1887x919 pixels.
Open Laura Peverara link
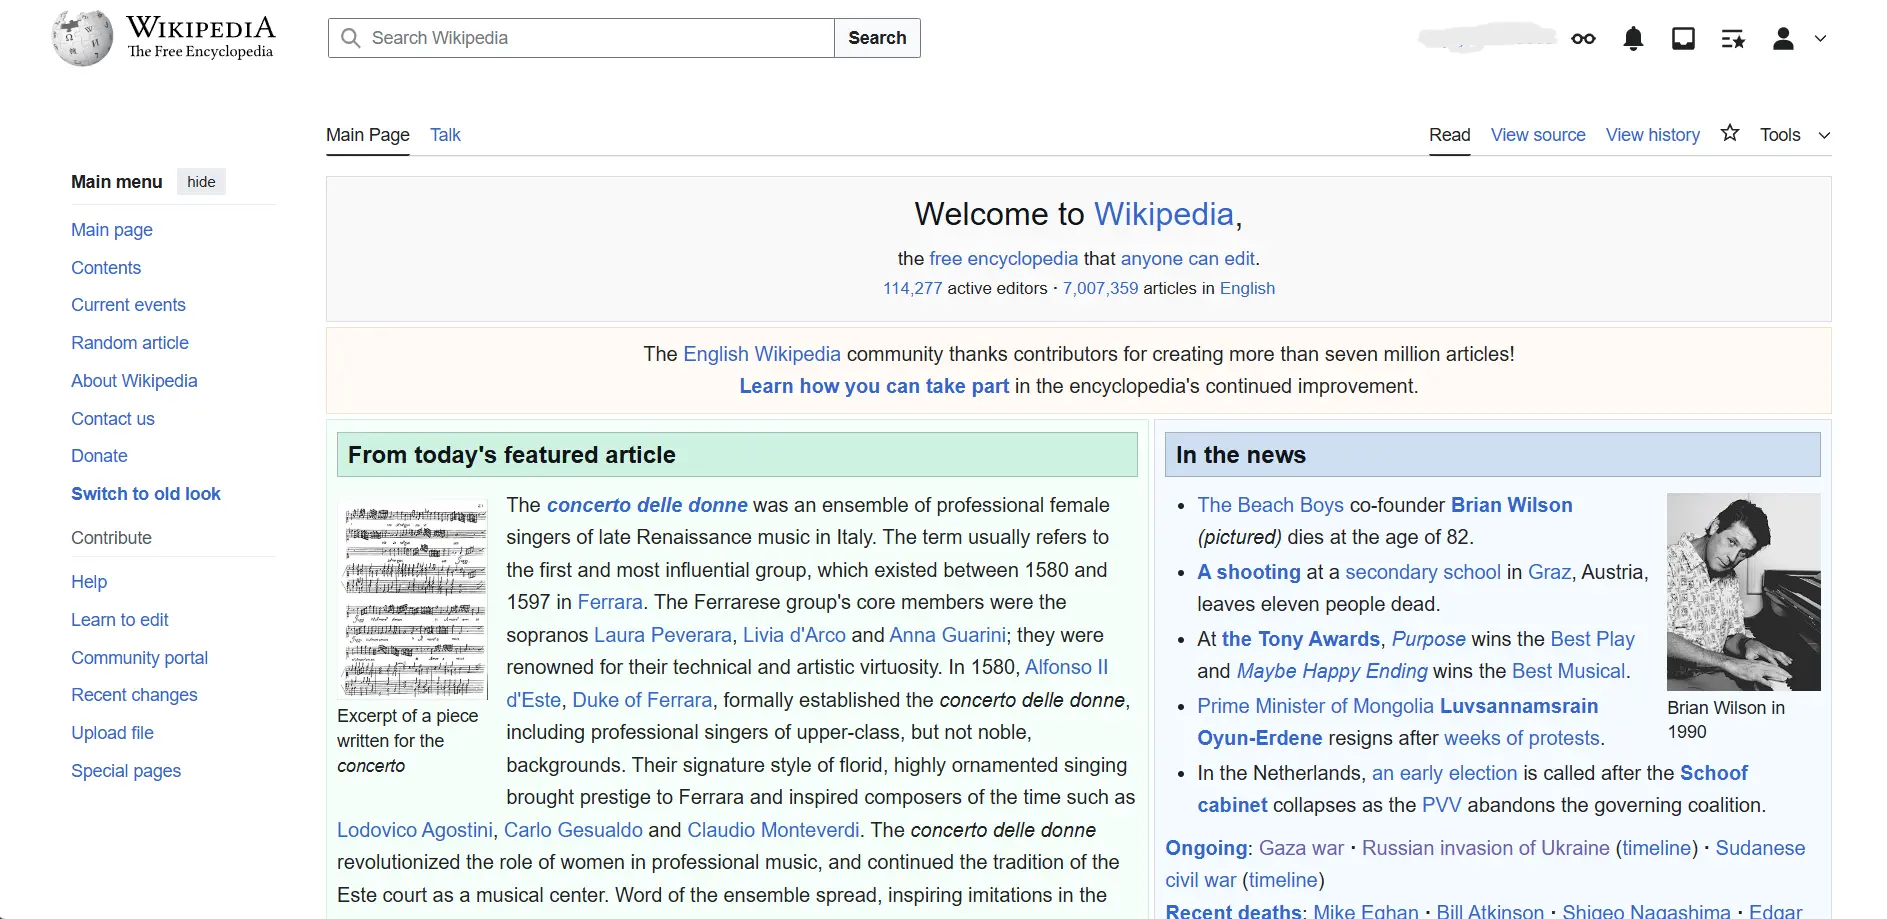pos(663,635)
